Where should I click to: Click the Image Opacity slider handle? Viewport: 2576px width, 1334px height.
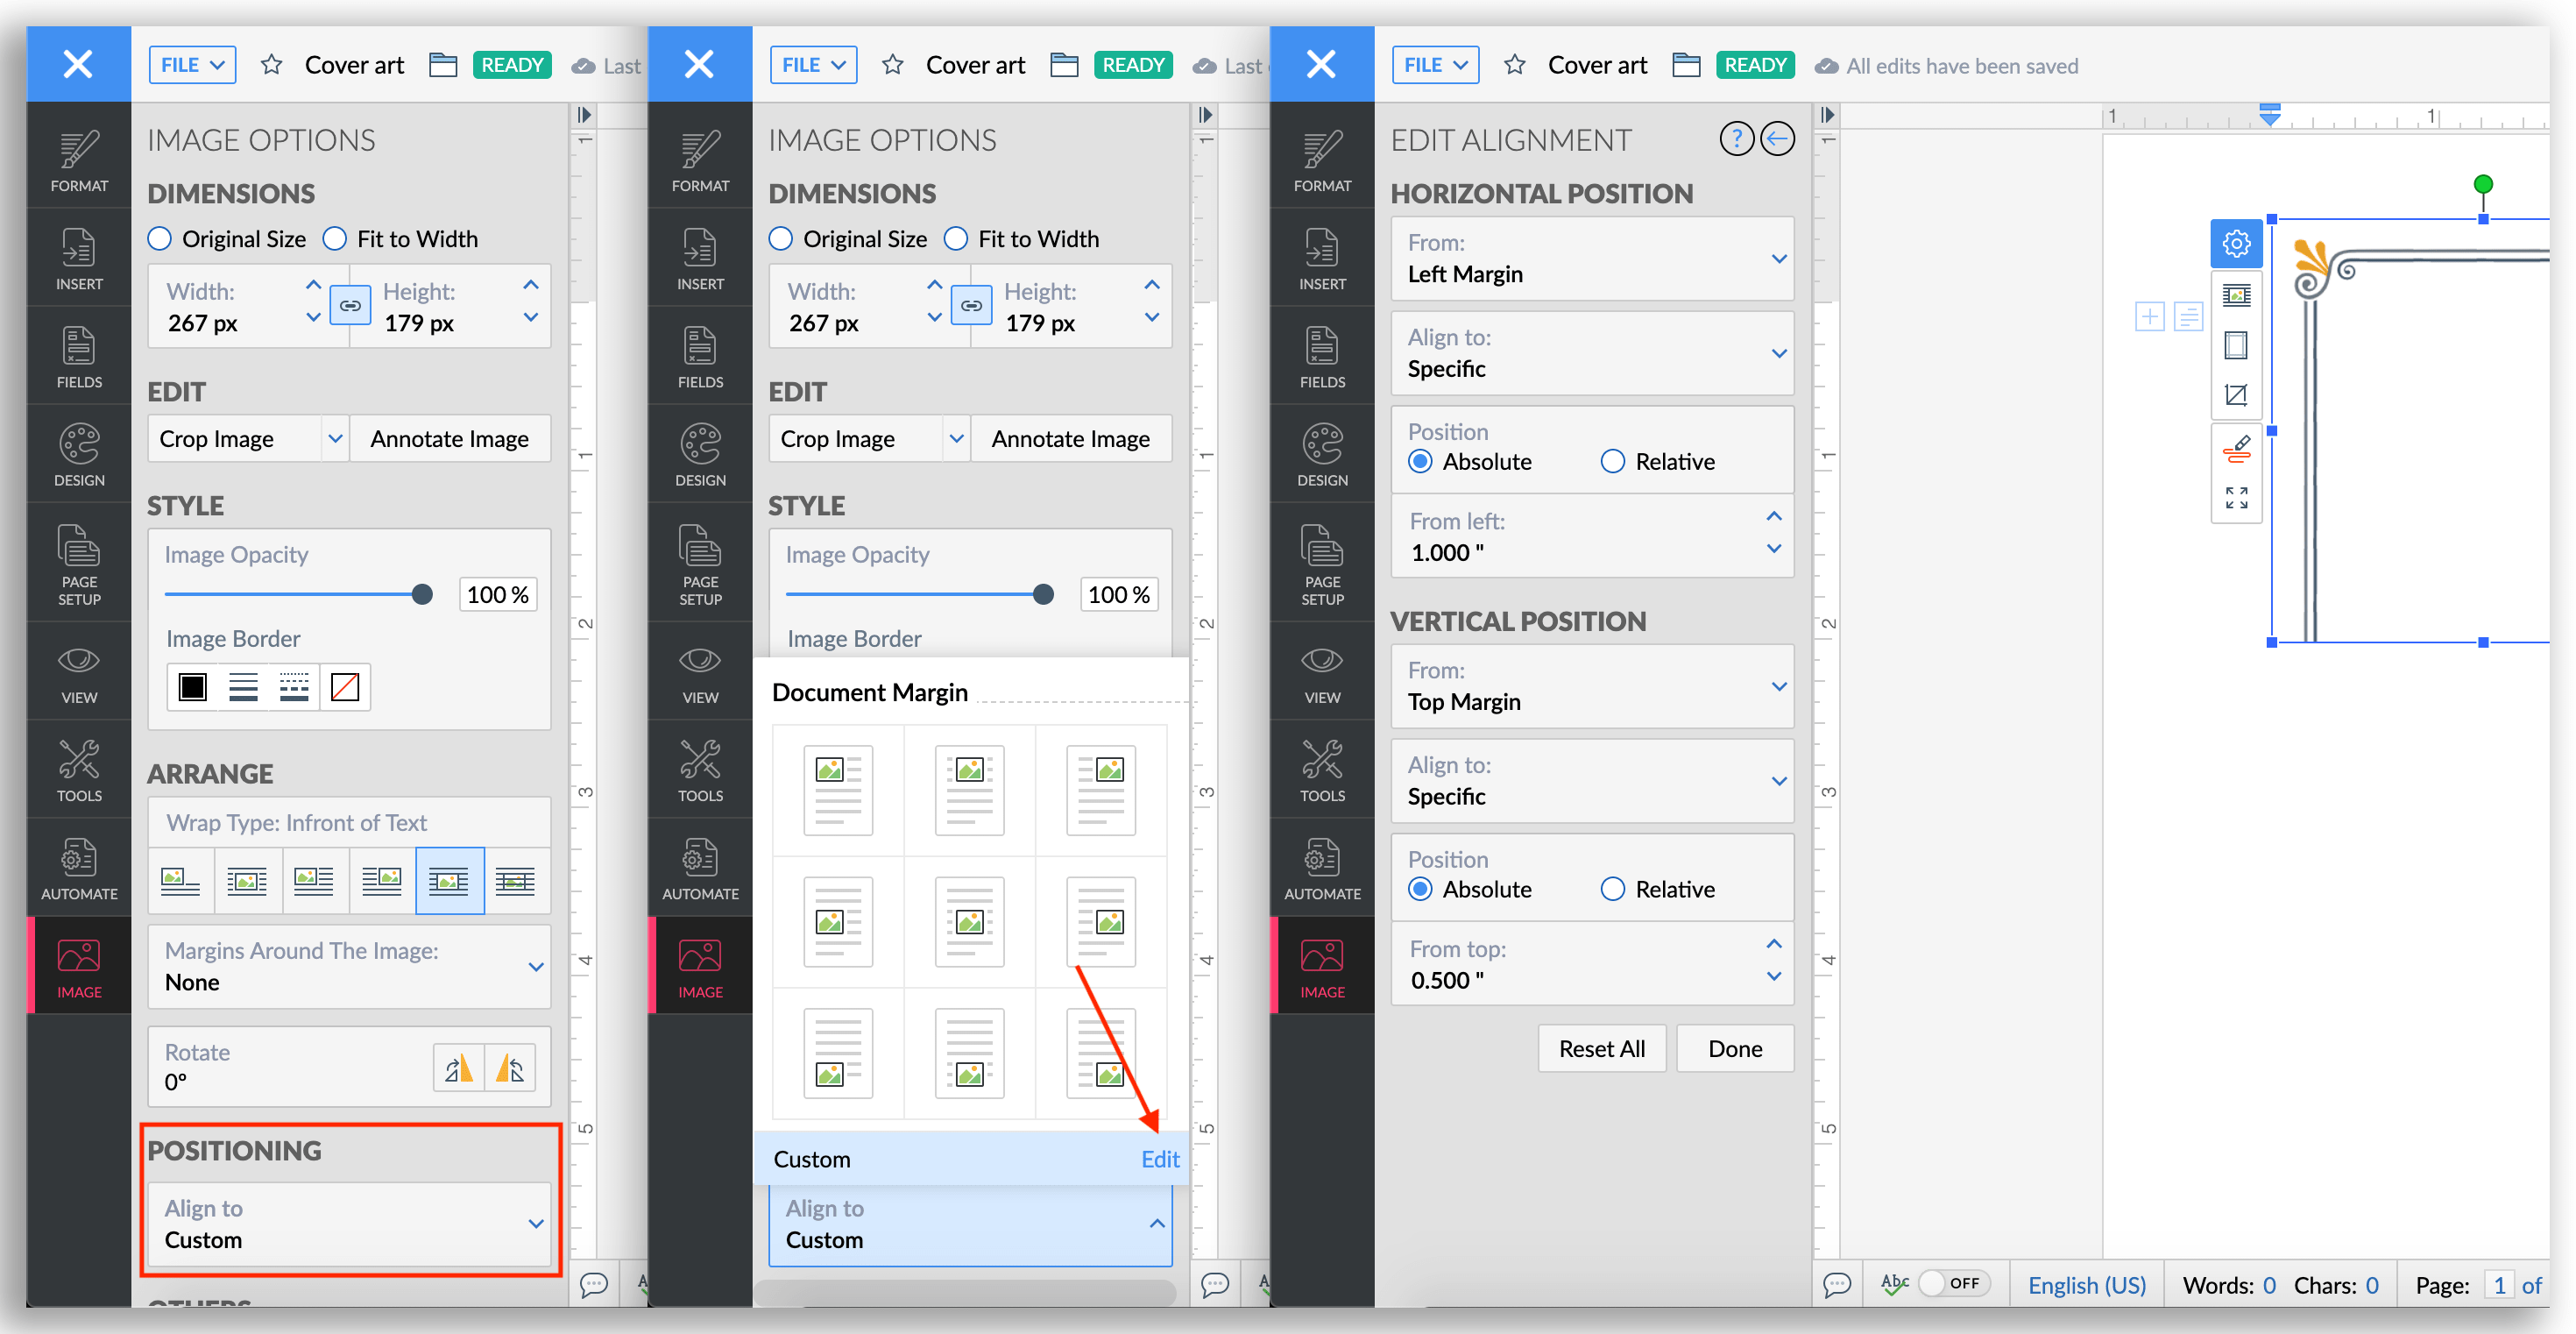pyautogui.click(x=422, y=595)
